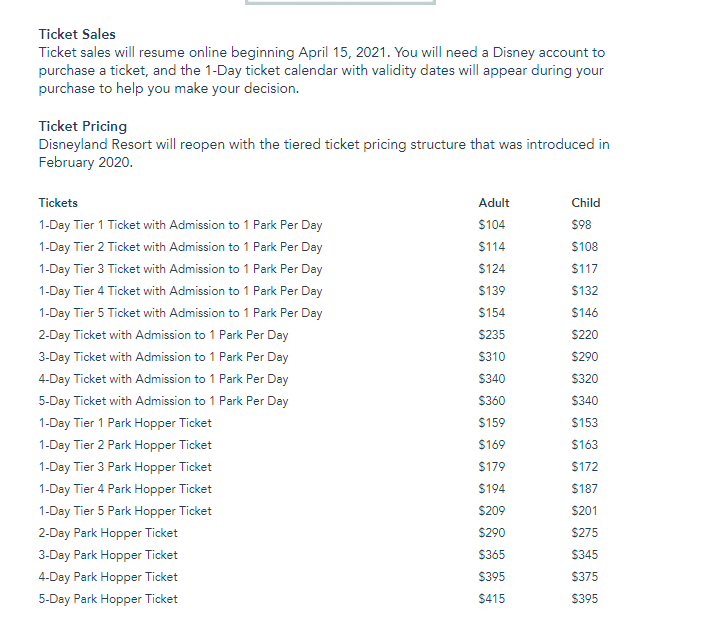Screen dimensions: 724x623
Task: Click 2-Day Ticket with Admission to 1 Park
Action: click(163, 335)
